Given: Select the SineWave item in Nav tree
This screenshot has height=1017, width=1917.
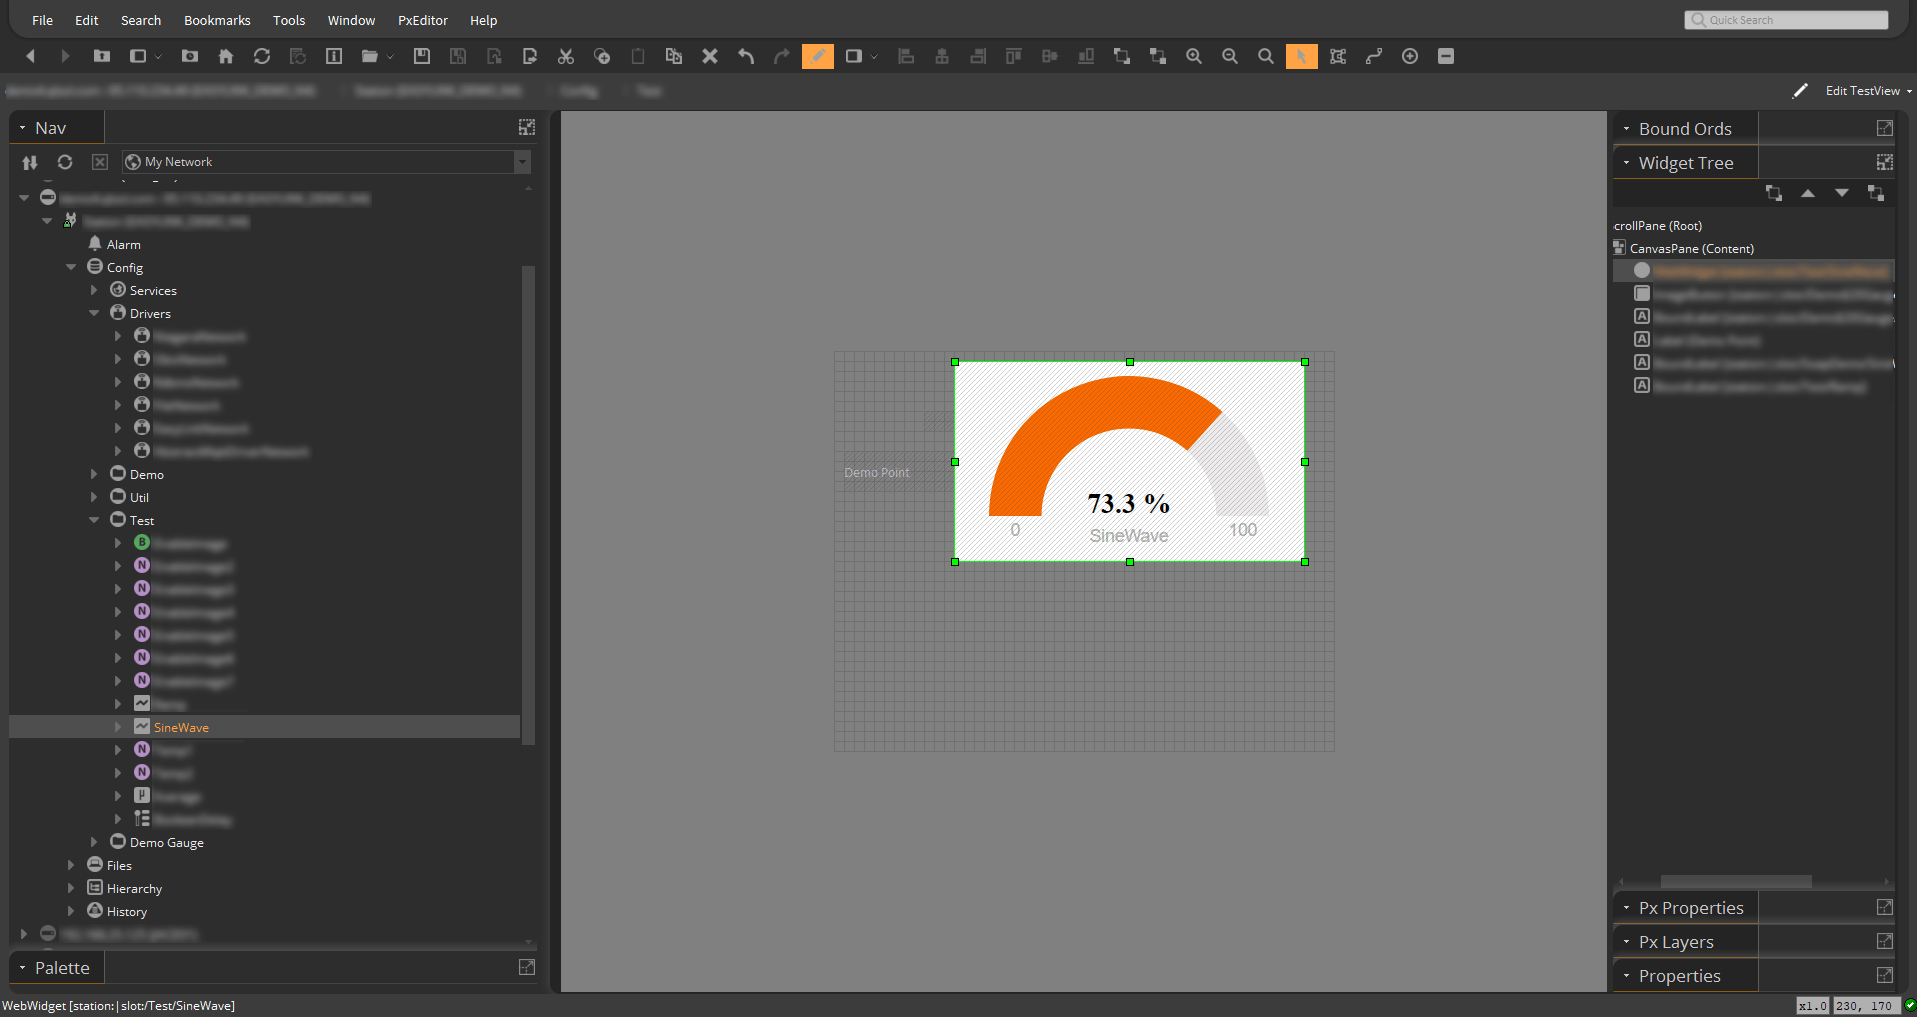Looking at the screenshot, I should pyautogui.click(x=181, y=727).
